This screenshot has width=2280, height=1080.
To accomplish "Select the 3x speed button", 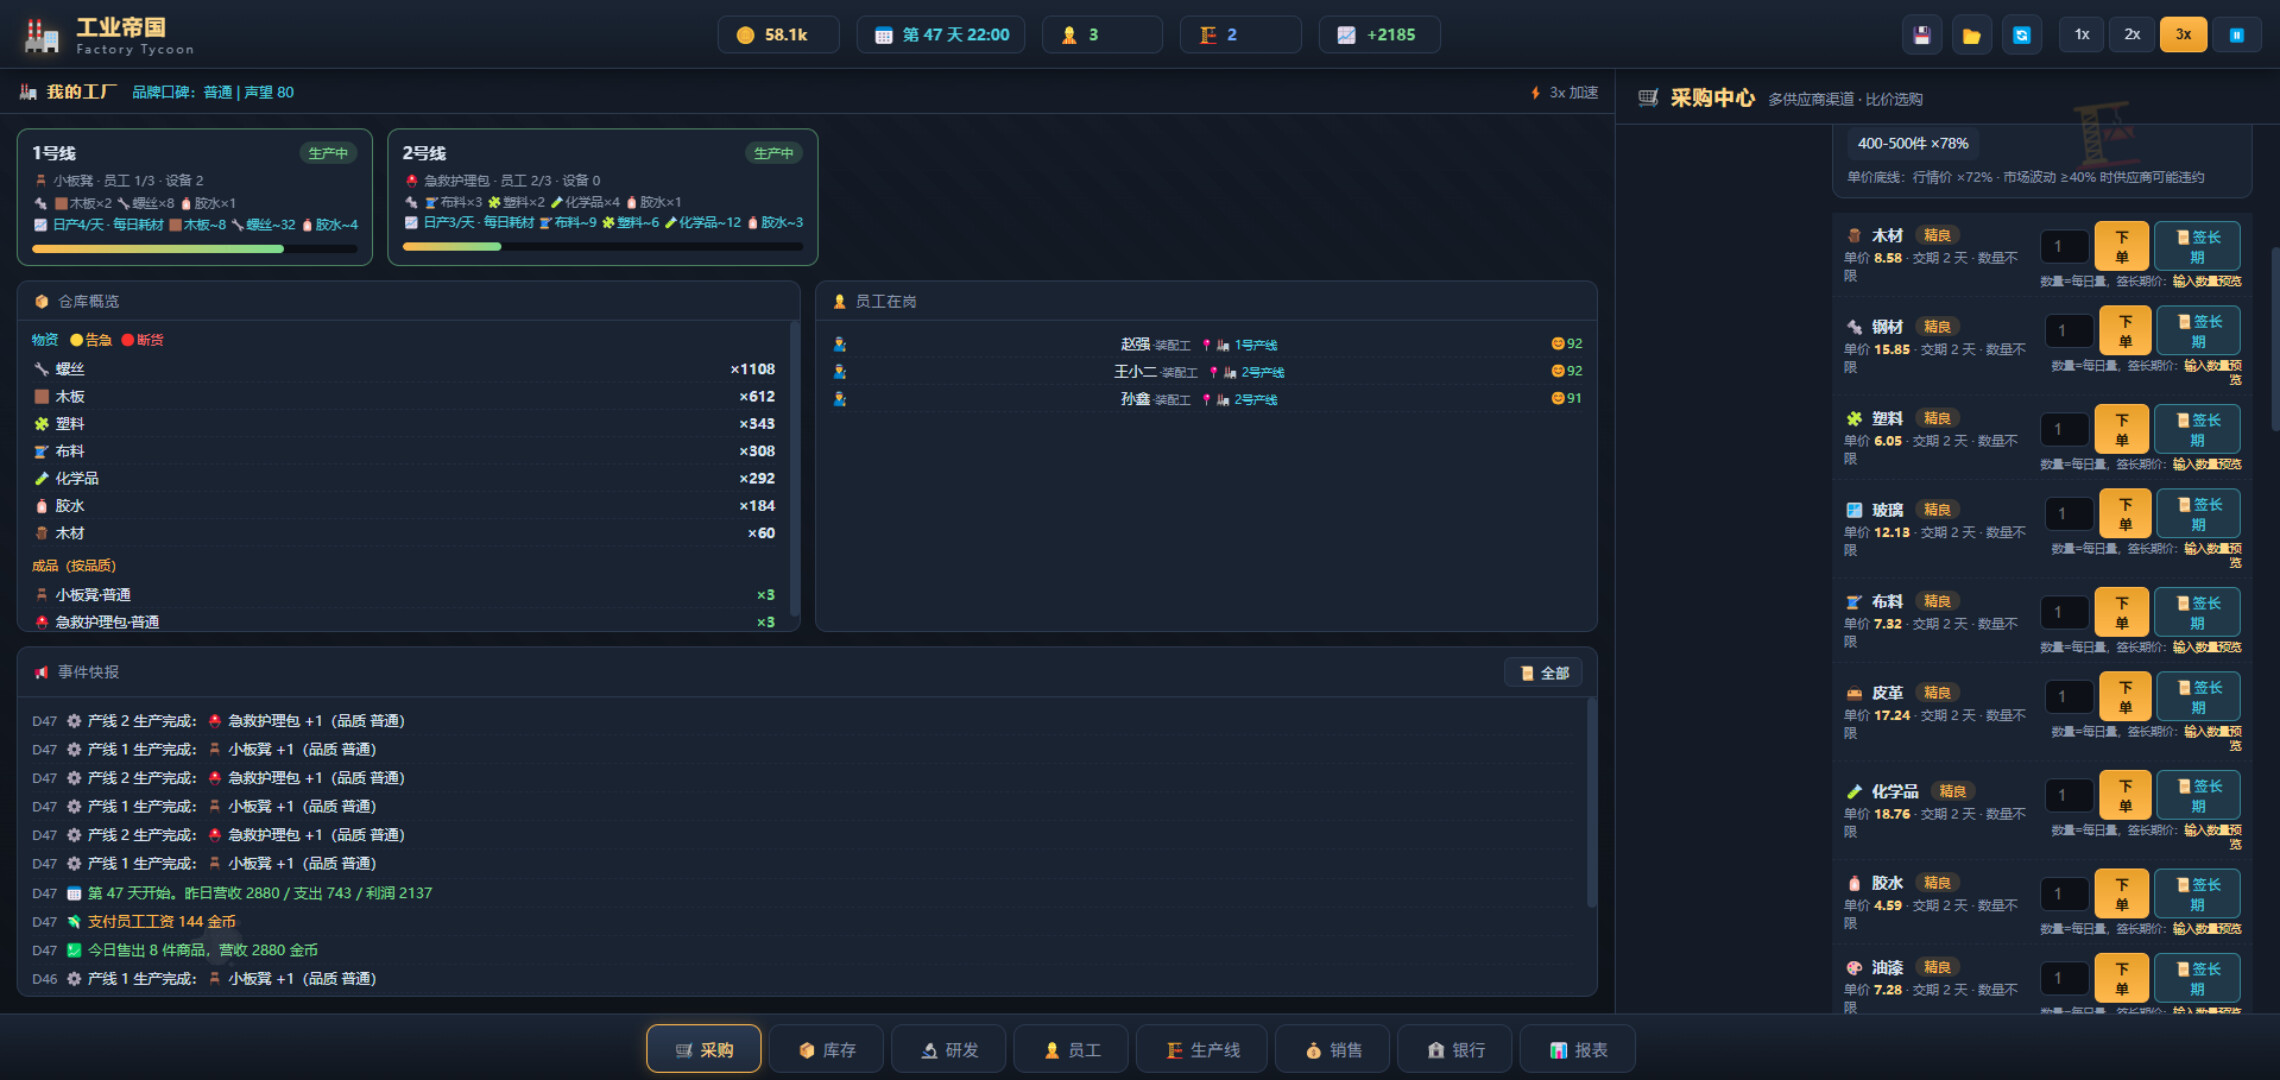I will tap(2183, 35).
